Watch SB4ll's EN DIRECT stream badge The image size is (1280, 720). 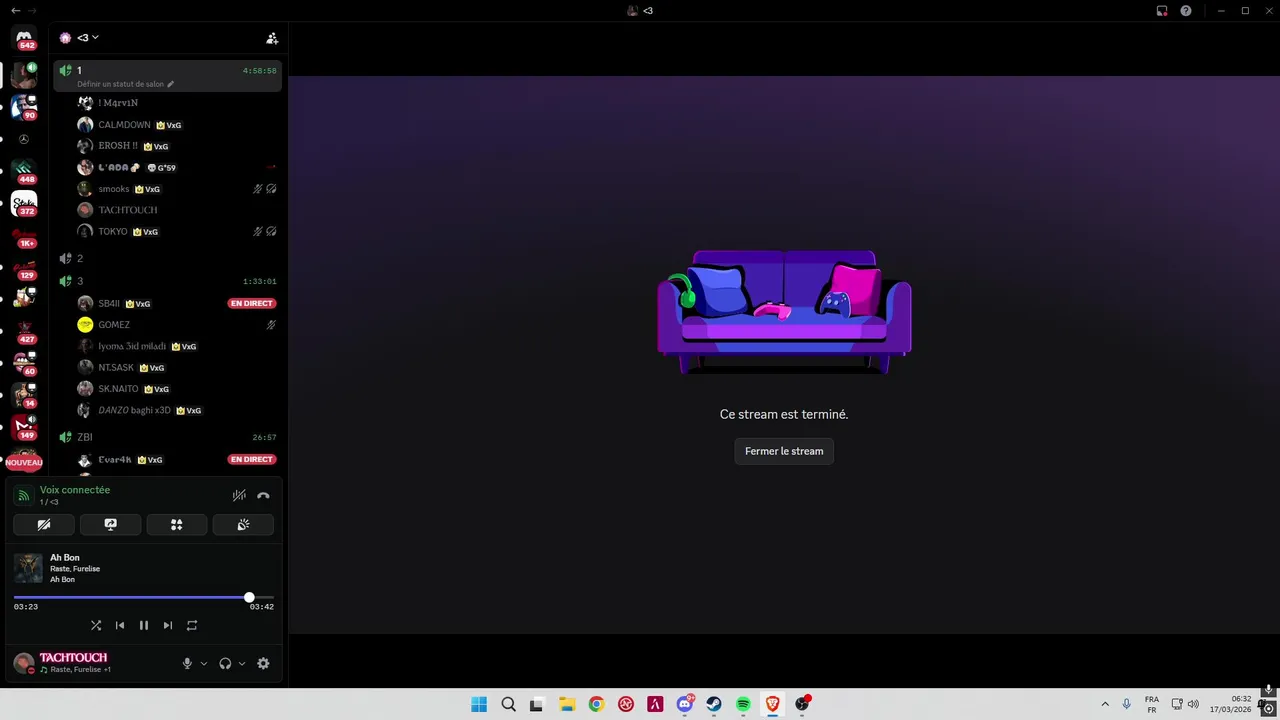(251, 303)
